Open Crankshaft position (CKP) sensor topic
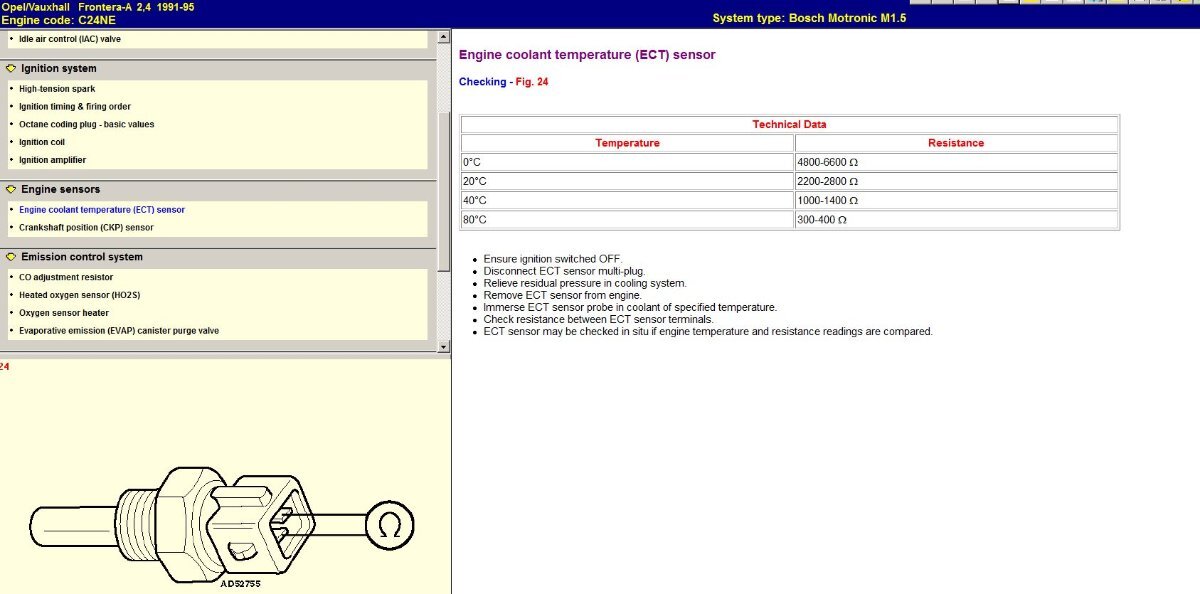Viewport: 1200px width, 594px height. (x=86, y=228)
